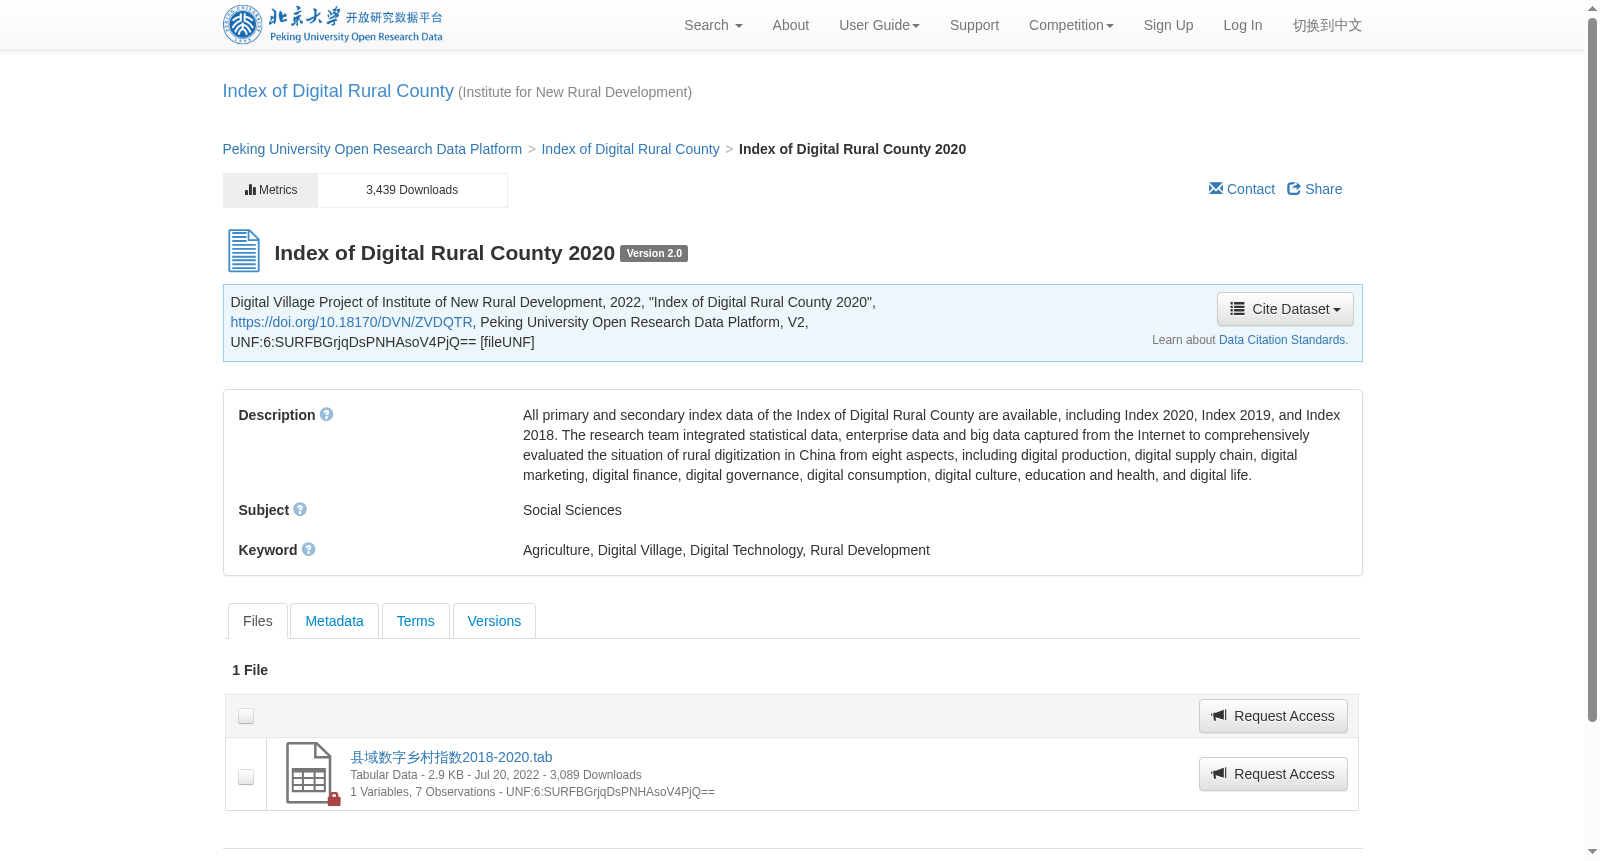Open the 县域数字乡村指数2018-2020.tab file link
This screenshot has height=861, width=1600.
(451, 757)
